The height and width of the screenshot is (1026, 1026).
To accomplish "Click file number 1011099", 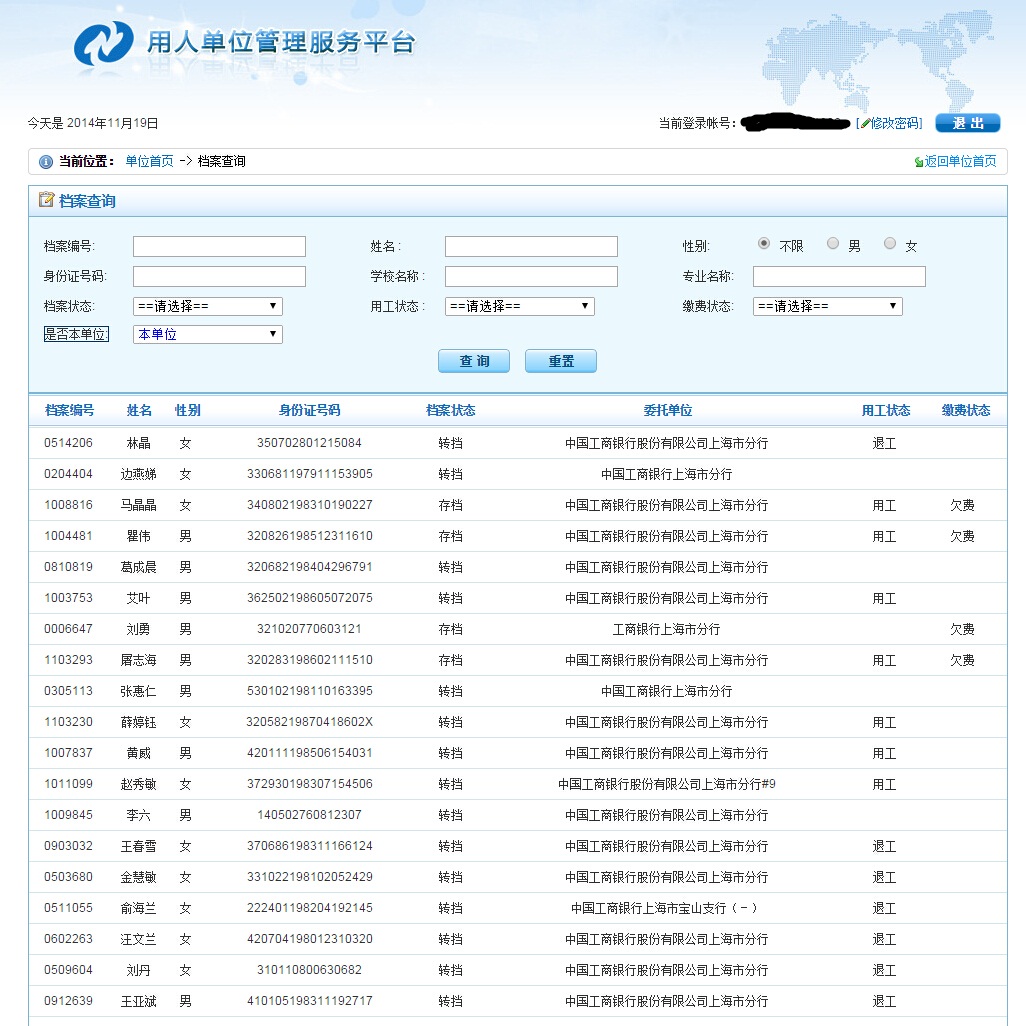I will click(x=69, y=784).
